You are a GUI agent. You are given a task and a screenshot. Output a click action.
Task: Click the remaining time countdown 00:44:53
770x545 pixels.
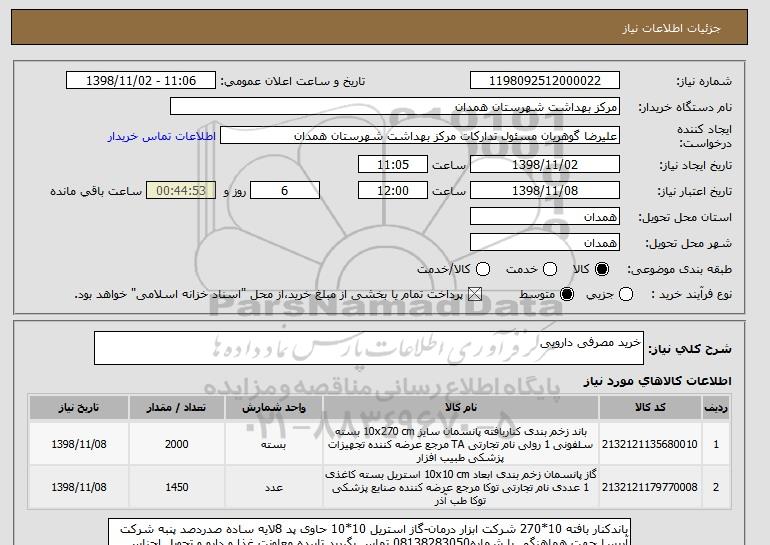pos(181,191)
